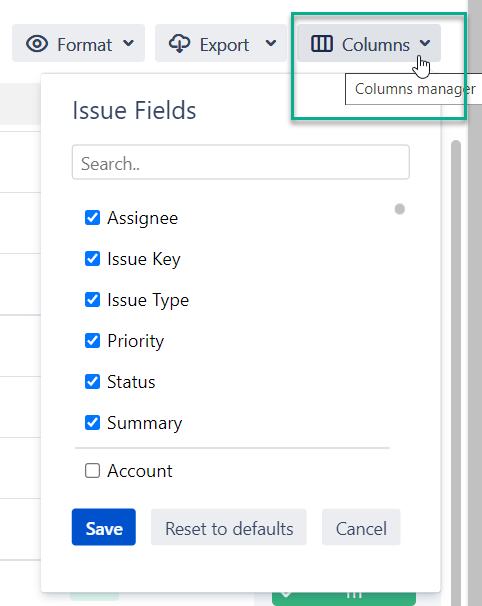Uncheck the Issue Key checkbox
The width and height of the screenshot is (482, 606).
coord(92,259)
